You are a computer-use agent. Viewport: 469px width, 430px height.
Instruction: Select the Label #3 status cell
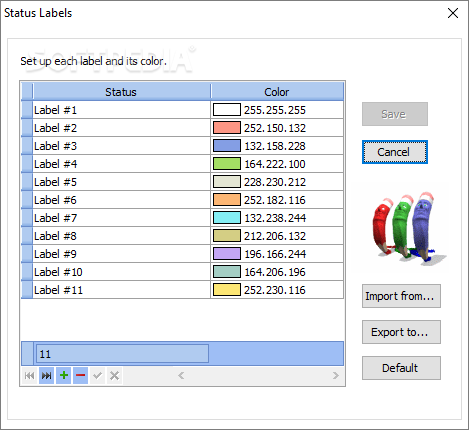[x=121, y=146]
